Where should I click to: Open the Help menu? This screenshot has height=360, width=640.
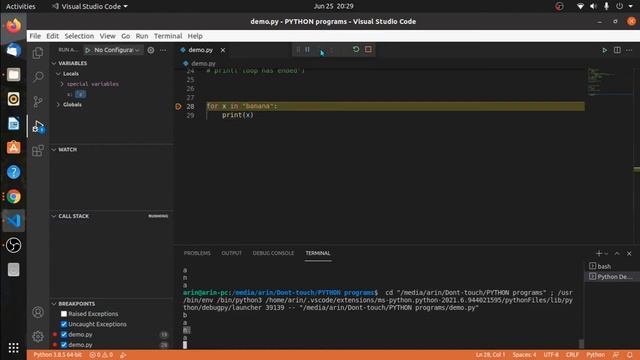click(x=195, y=36)
